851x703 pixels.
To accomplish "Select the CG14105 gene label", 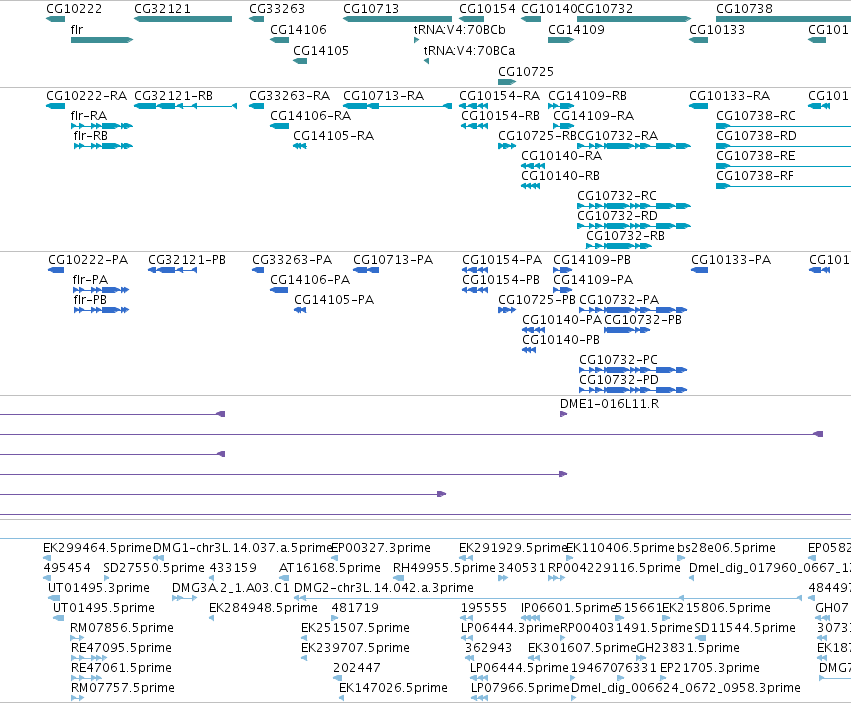I will (x=321, y=50).
